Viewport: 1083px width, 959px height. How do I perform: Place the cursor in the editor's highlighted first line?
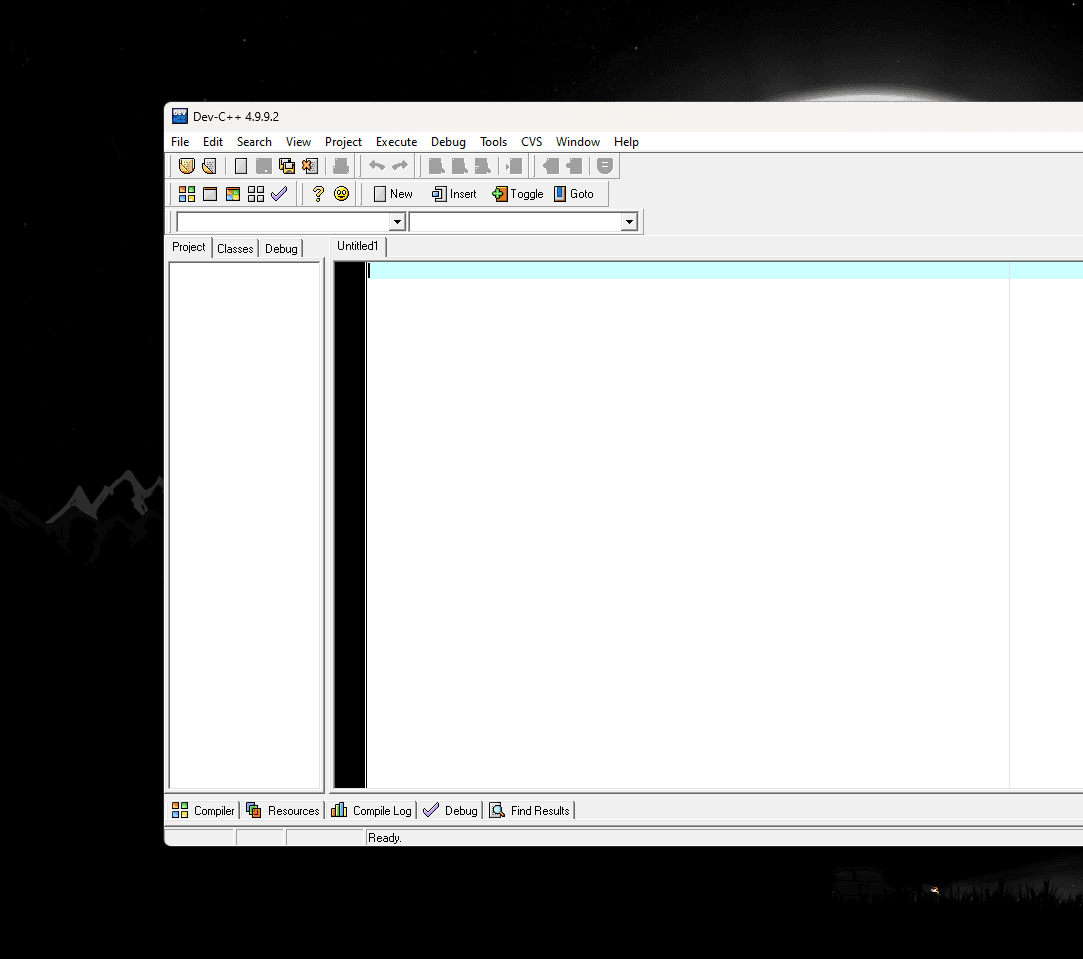(725, 270)
